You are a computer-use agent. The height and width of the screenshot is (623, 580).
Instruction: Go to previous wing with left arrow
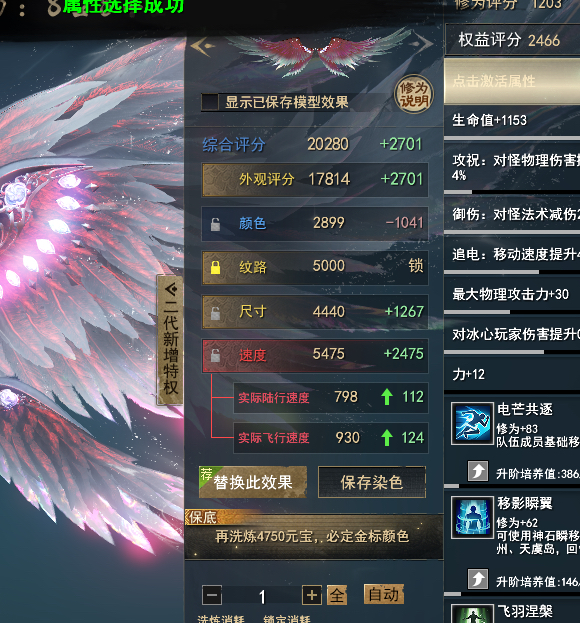pos(202,46)
